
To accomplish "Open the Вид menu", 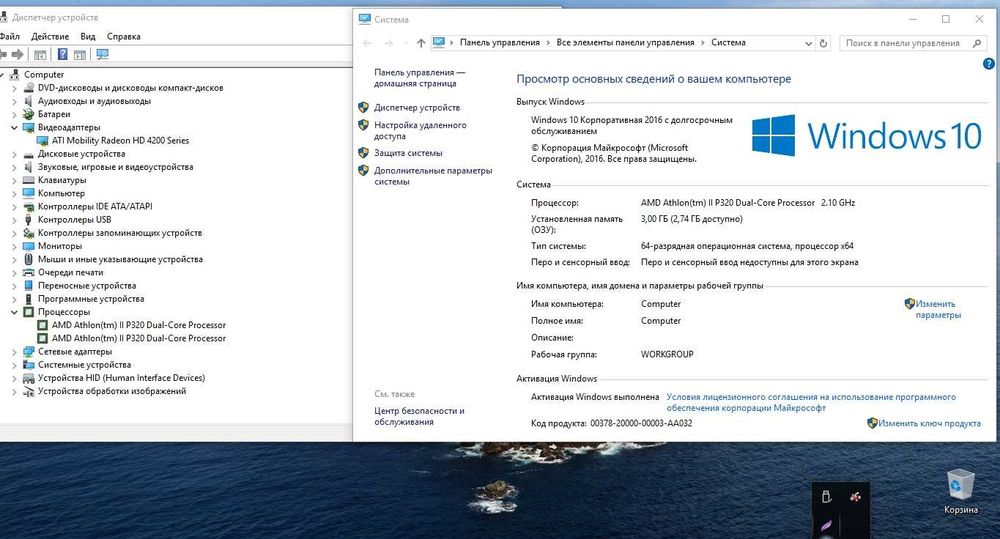I will click(88, 36).
